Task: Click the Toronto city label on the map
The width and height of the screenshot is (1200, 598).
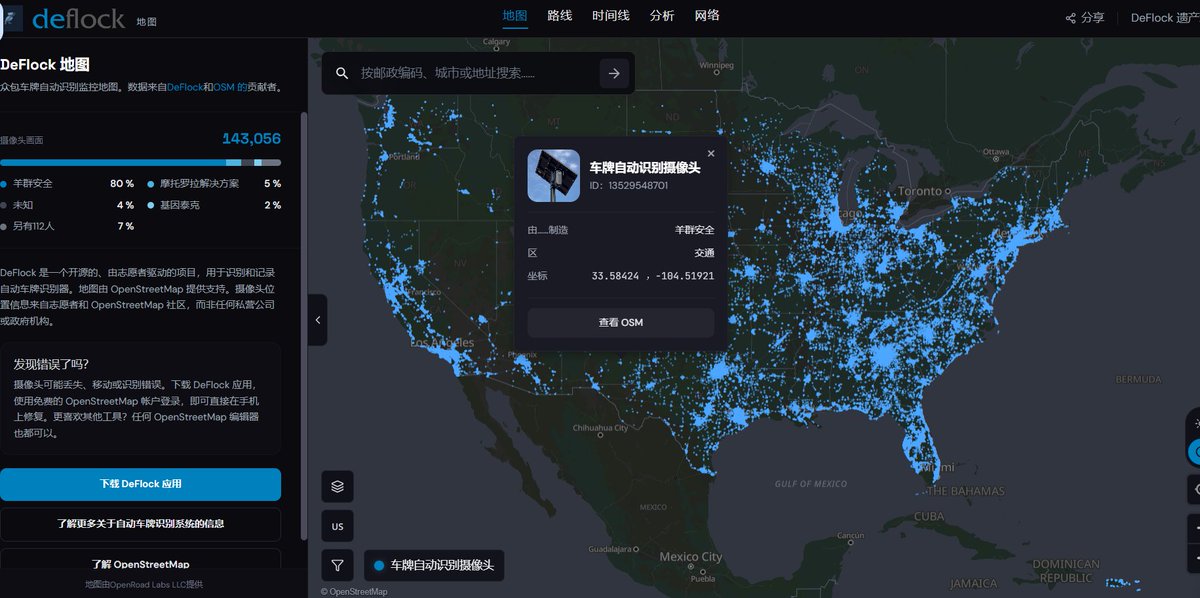Action: [920, 191]
